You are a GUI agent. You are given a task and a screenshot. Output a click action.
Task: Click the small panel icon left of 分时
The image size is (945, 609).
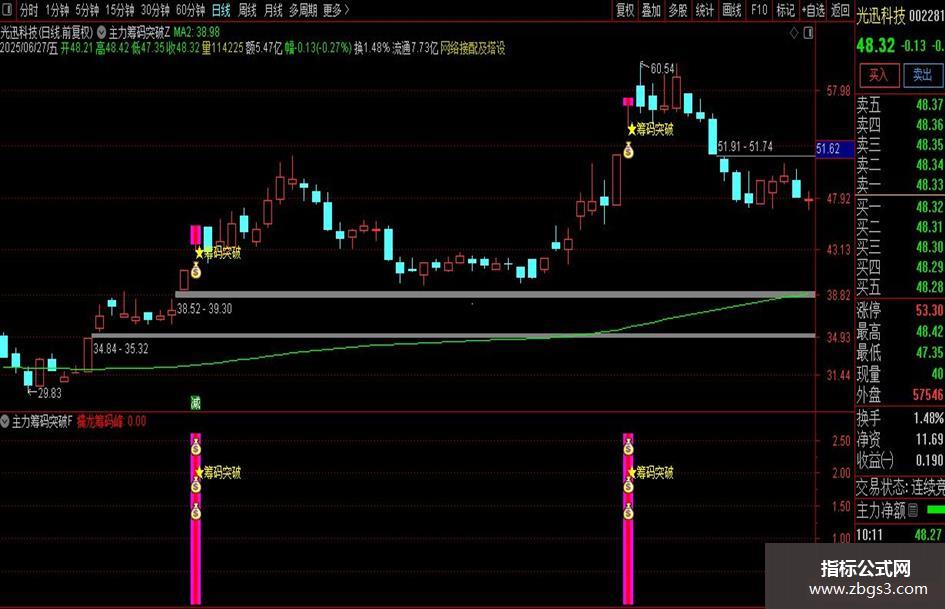pos(8,10)
